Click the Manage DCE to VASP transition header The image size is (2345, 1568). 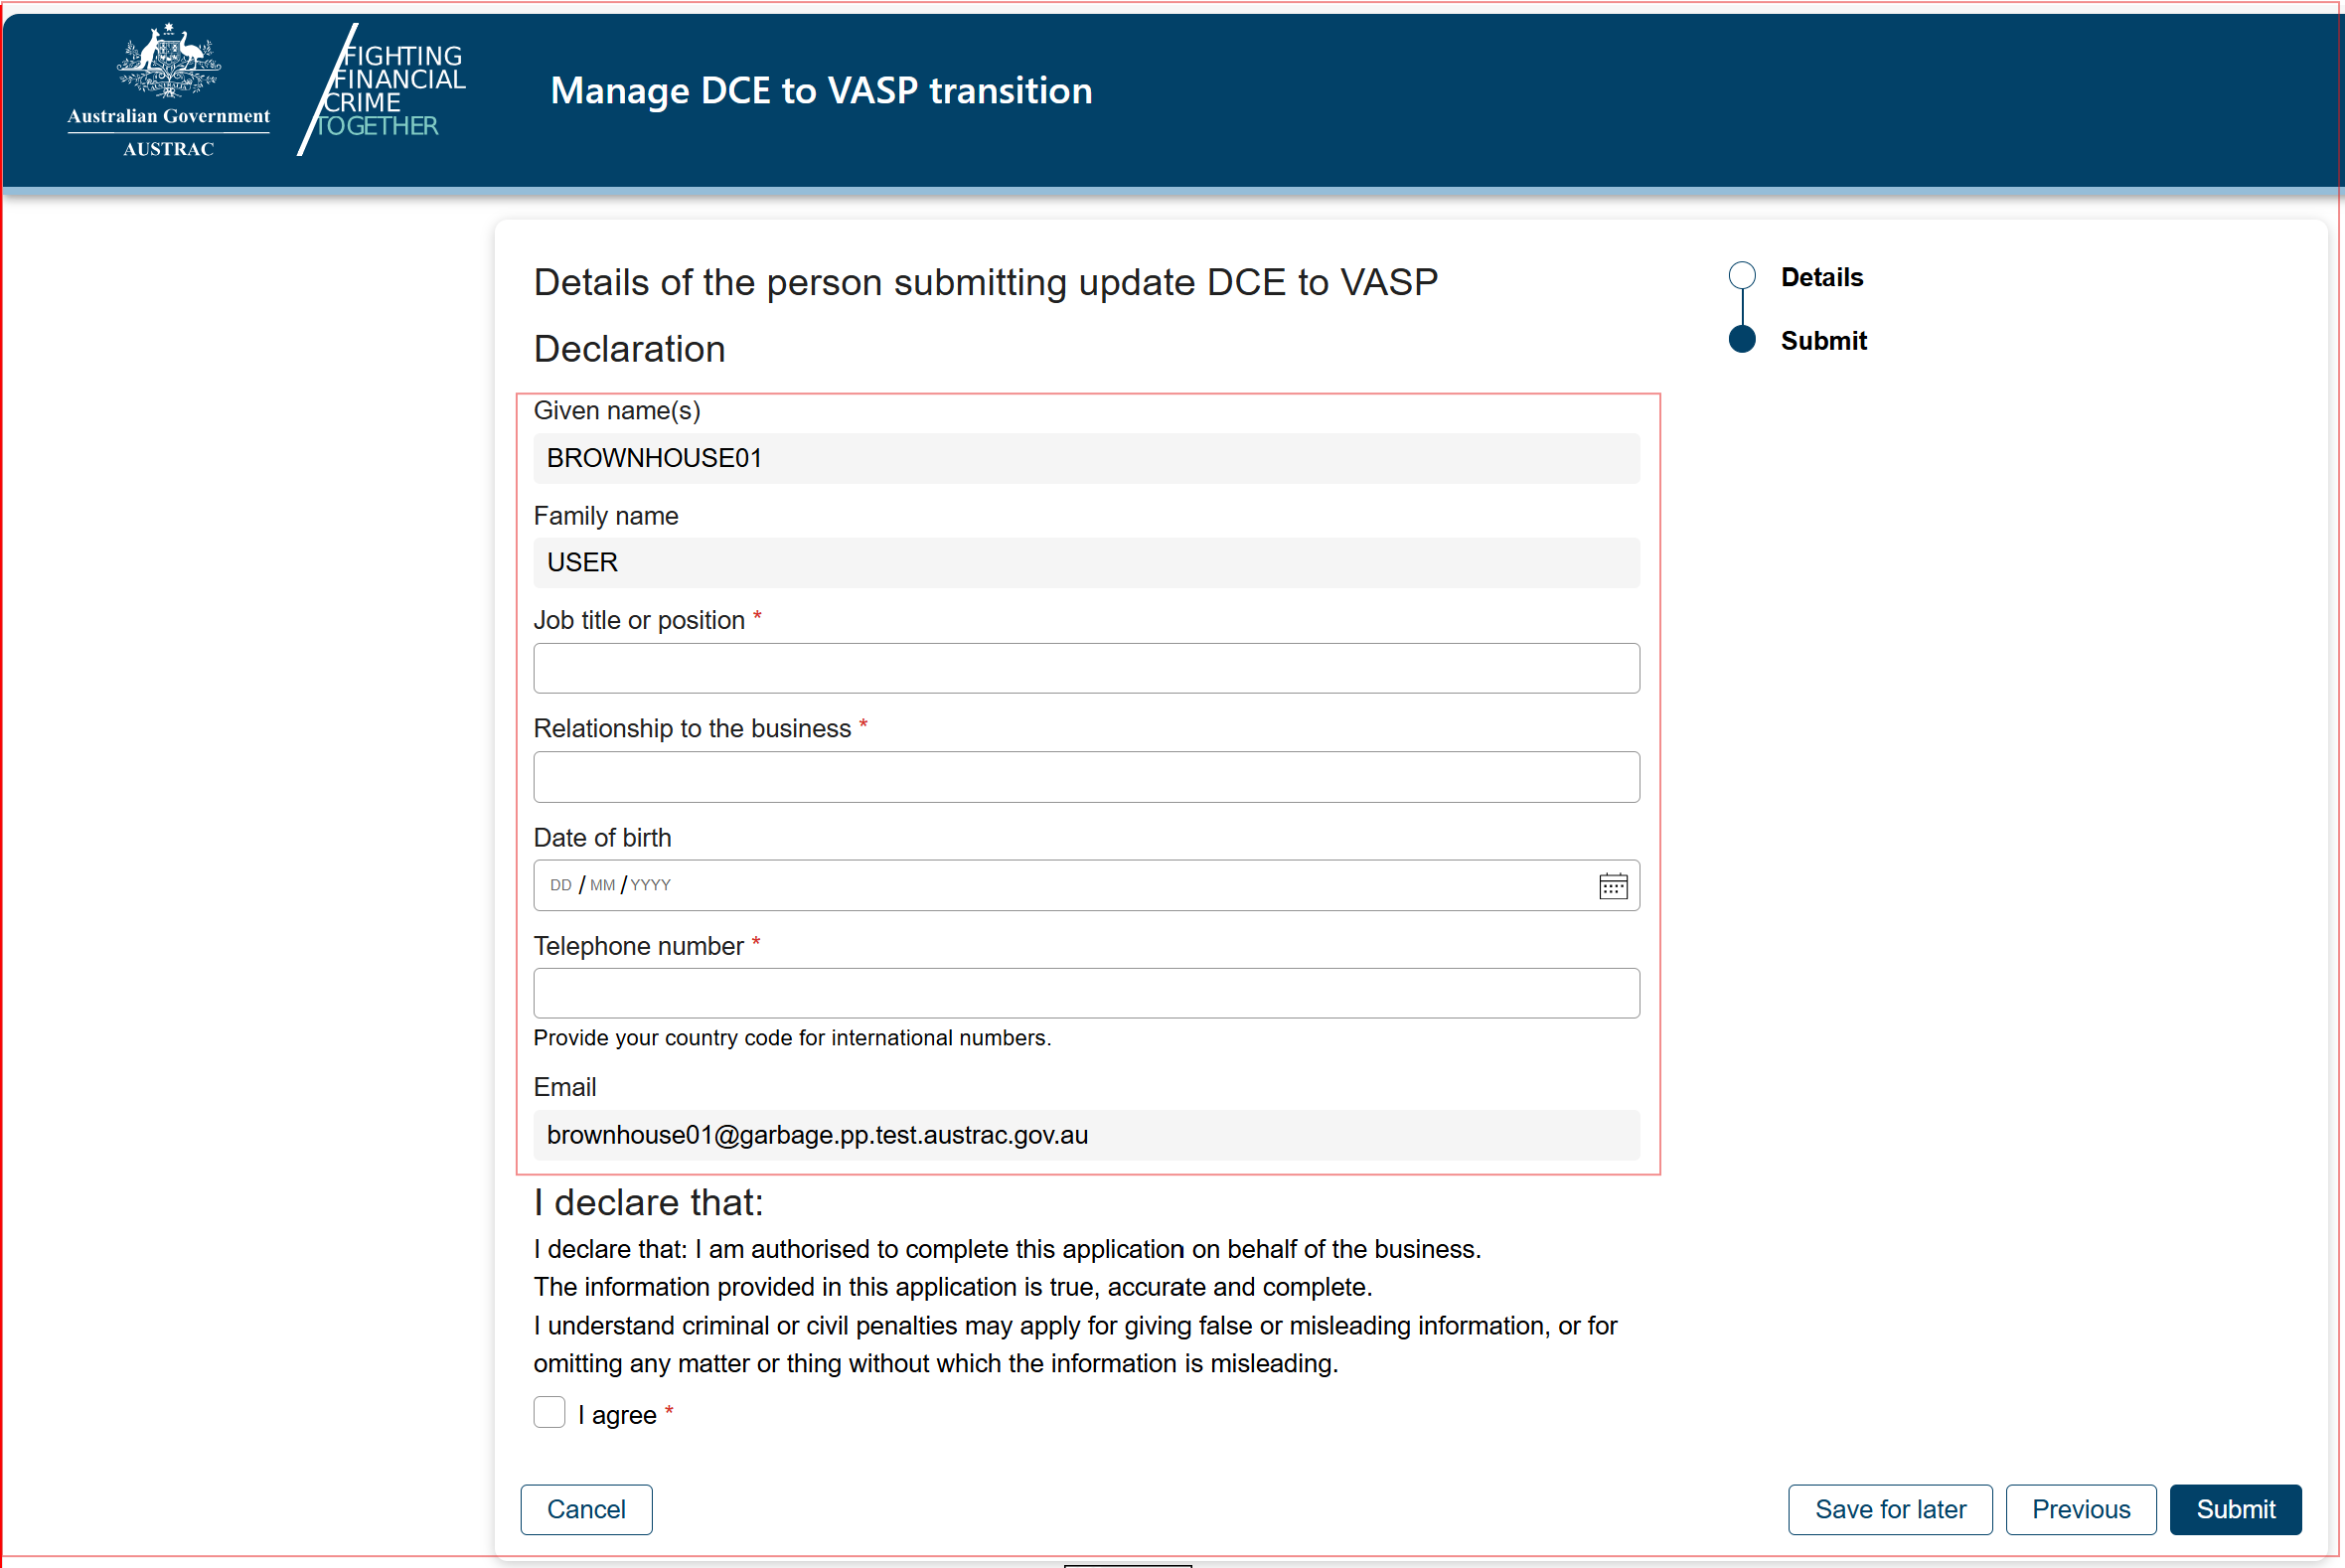click(820, 90)
